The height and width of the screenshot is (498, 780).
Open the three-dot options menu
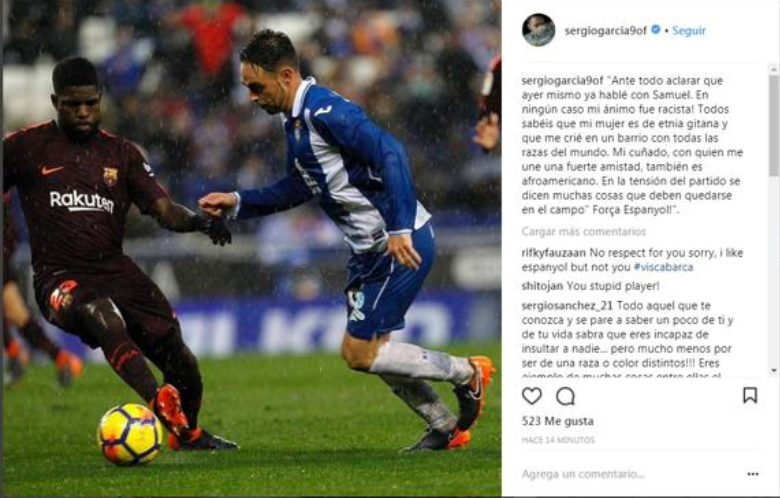coord(753,474)
